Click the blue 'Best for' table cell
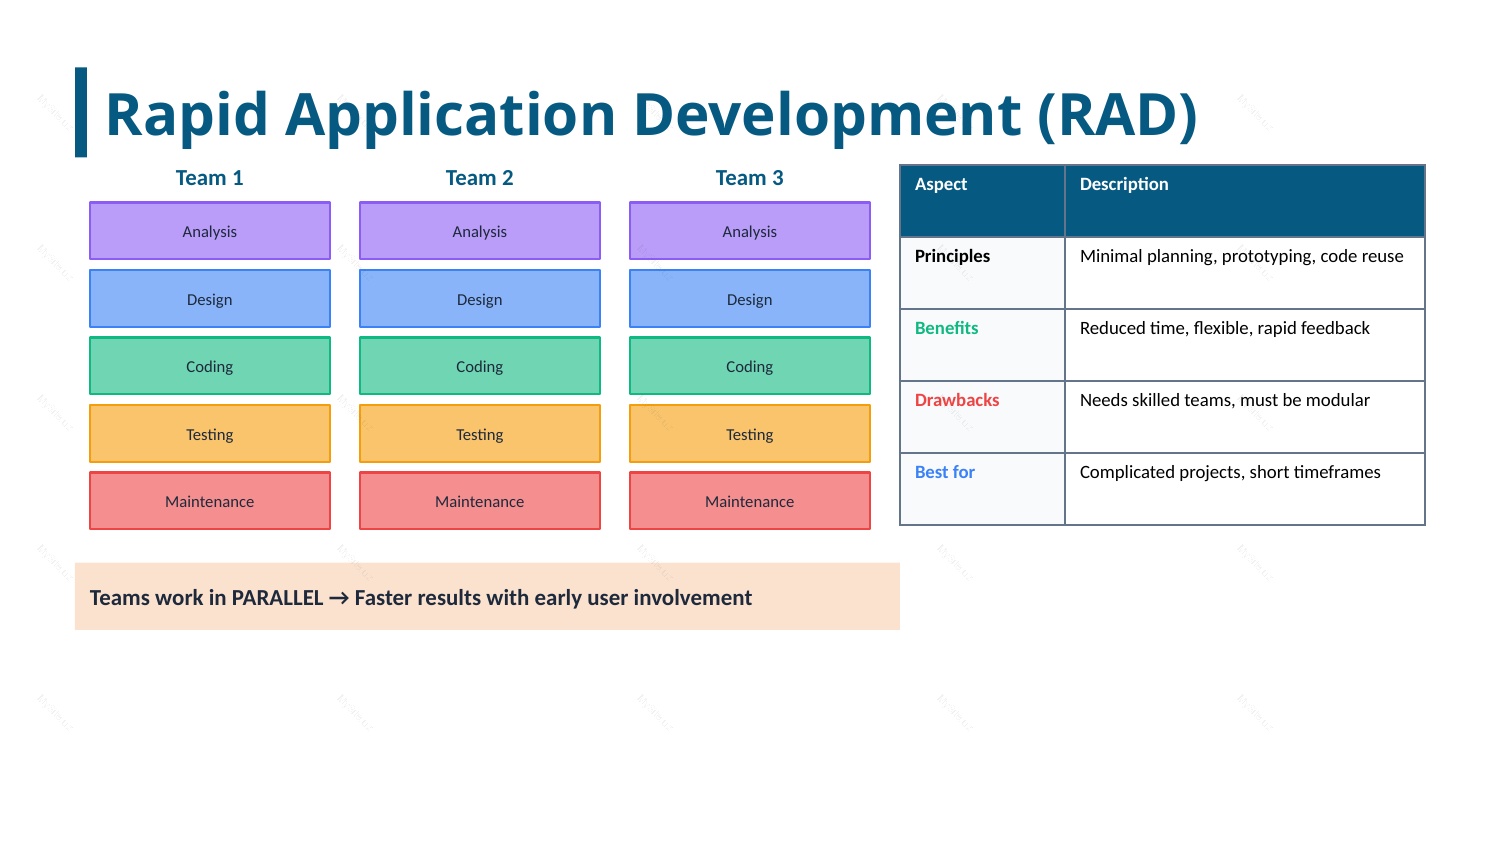This screenshot has width=1500, height=844. click(x=982, y=488)
